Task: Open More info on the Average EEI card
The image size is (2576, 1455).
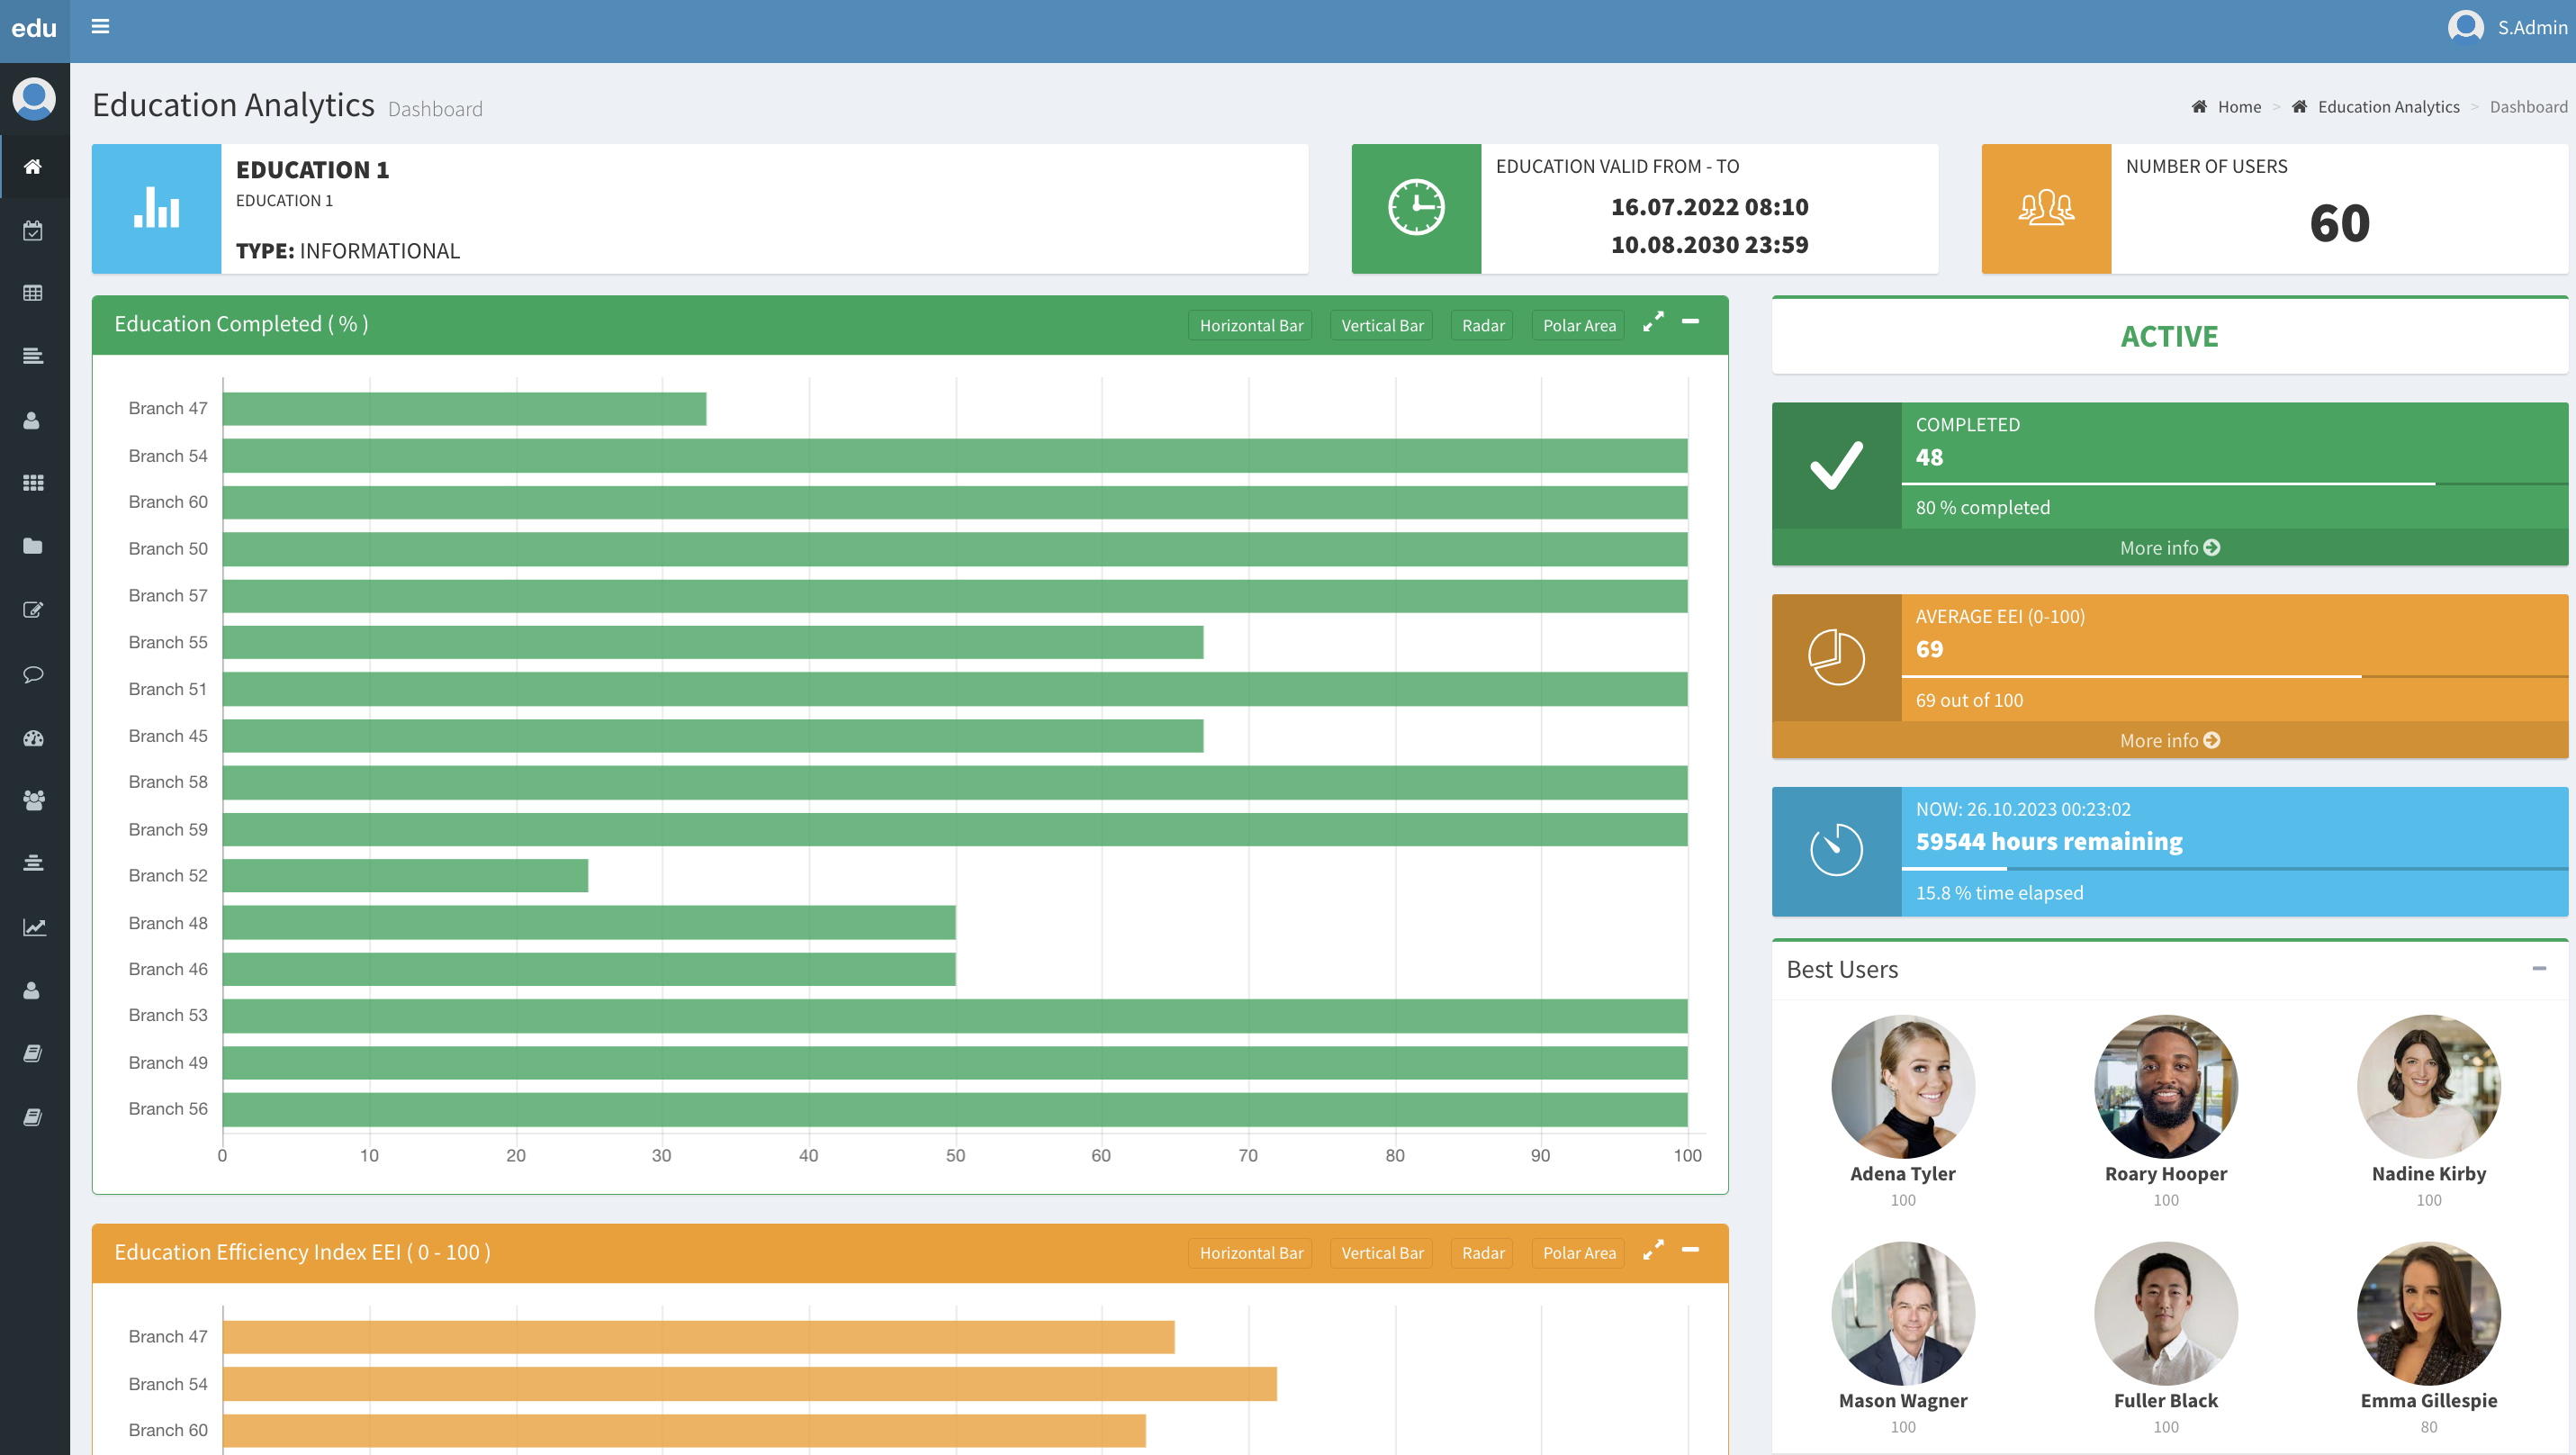Action: pos(2170,740)
